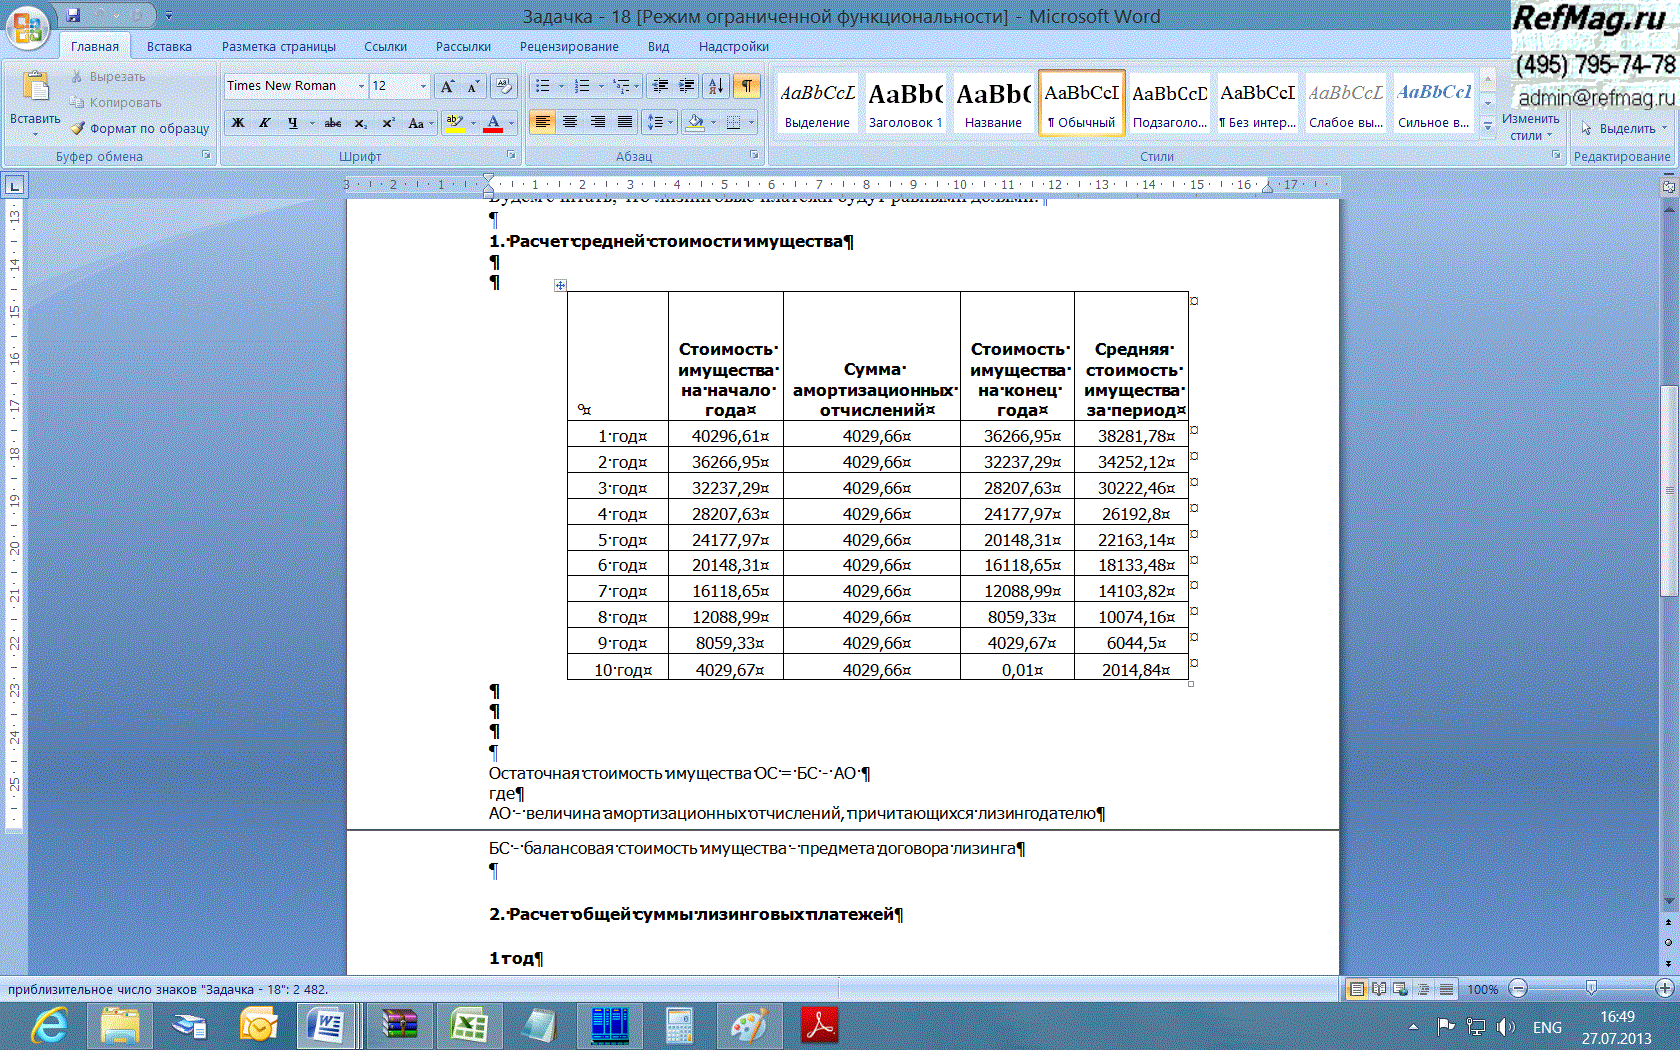Expand the font size 12 dropdown
Image resolution: width=1680 pixels, height=1050 pixels.
click(x=423, y=86)
